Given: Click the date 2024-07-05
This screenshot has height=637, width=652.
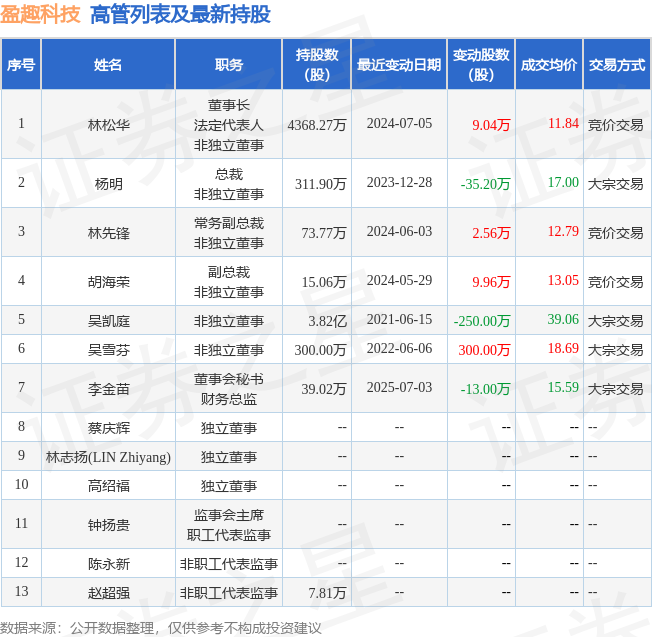Looking at the screenshot, I should (x=399, y=123).
